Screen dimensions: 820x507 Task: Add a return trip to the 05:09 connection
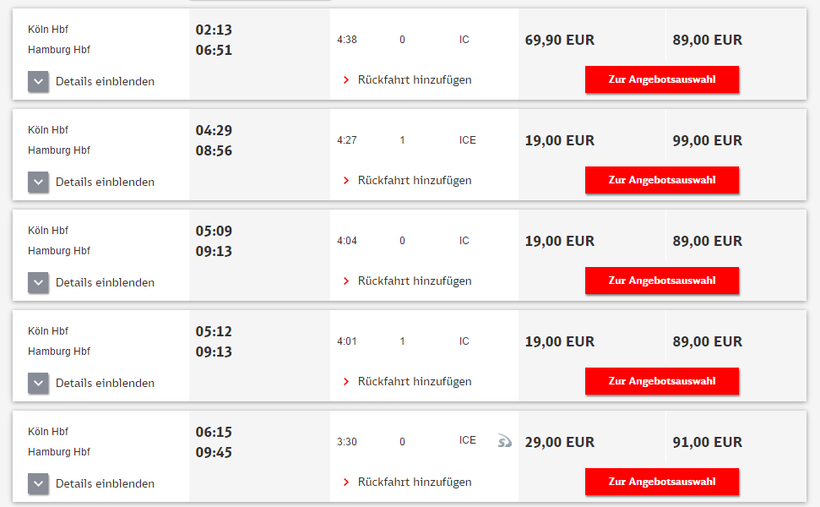pyautogui.click(x=414, y=281)
